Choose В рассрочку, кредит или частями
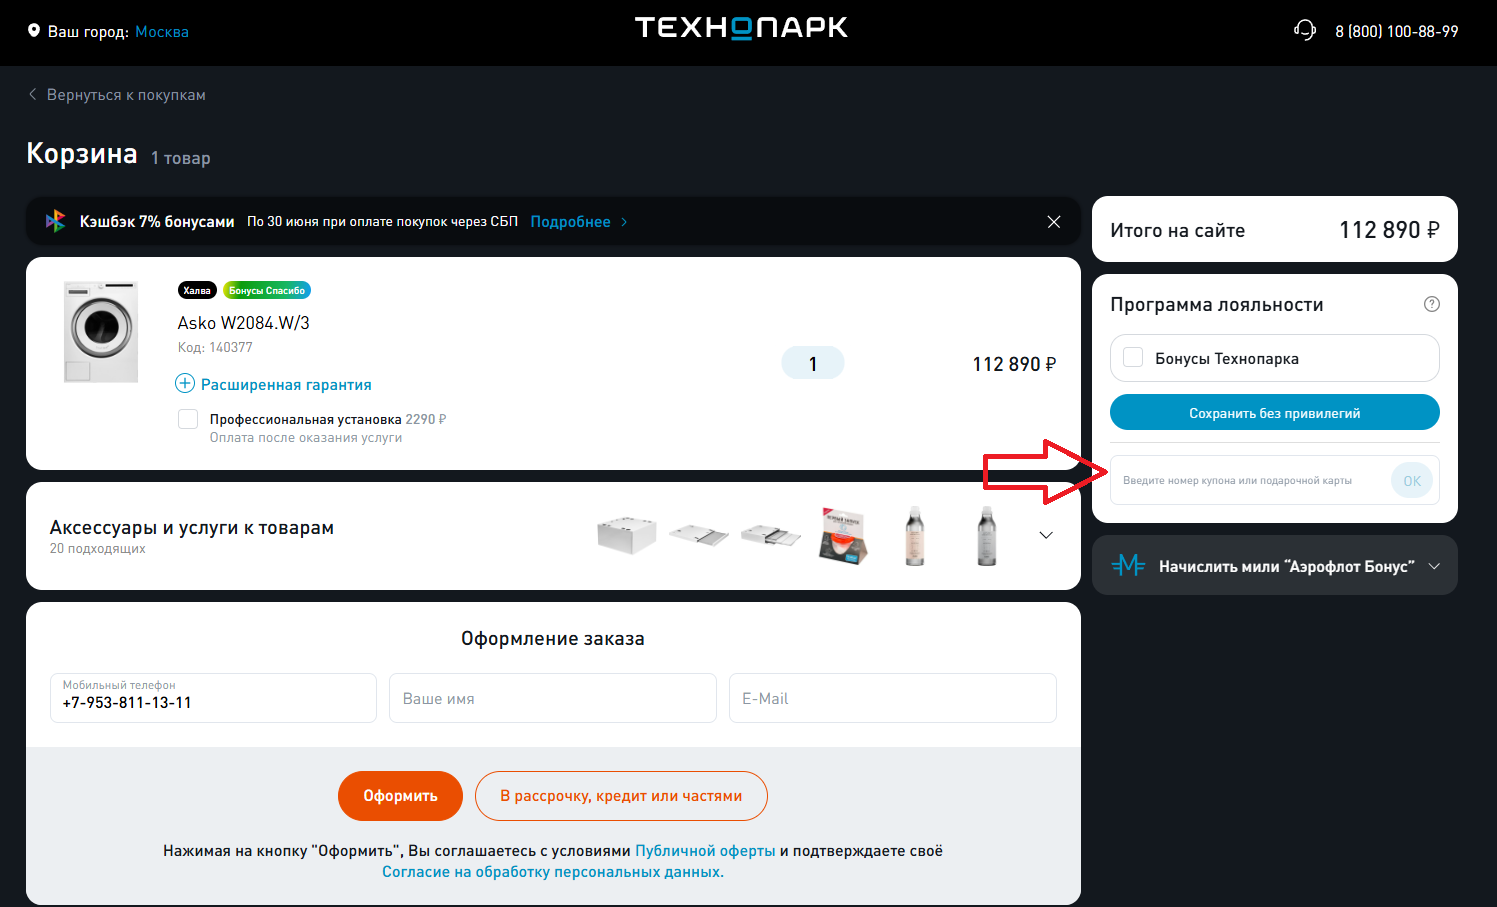1497x907 pixels. click(621, 796)
